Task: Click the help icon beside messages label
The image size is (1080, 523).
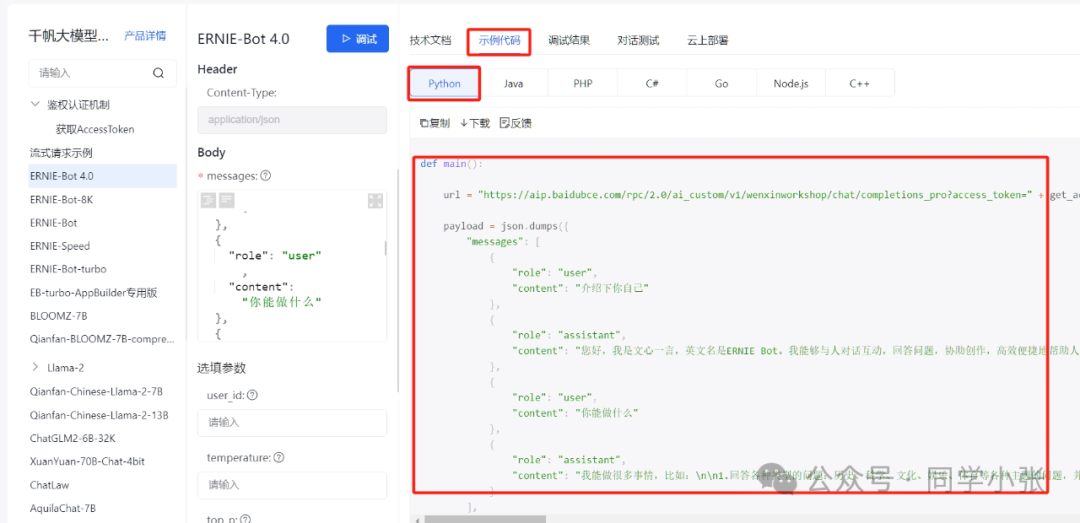Action: tap(266, 176)
